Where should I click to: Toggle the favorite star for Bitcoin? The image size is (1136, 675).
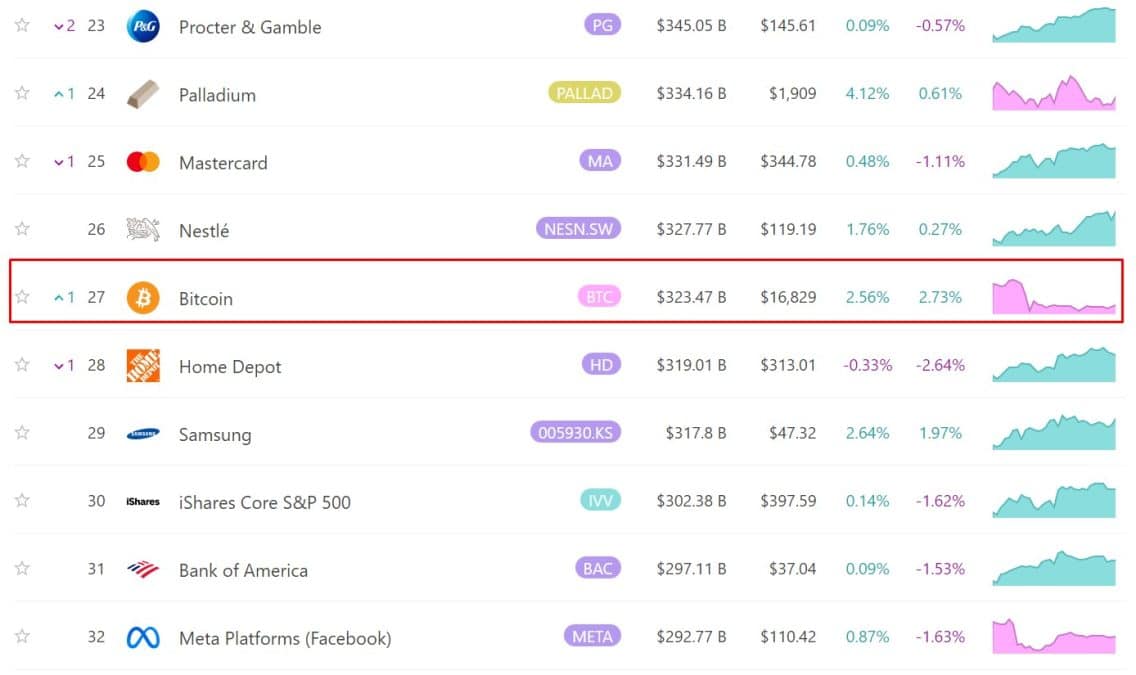coord(22,297)
